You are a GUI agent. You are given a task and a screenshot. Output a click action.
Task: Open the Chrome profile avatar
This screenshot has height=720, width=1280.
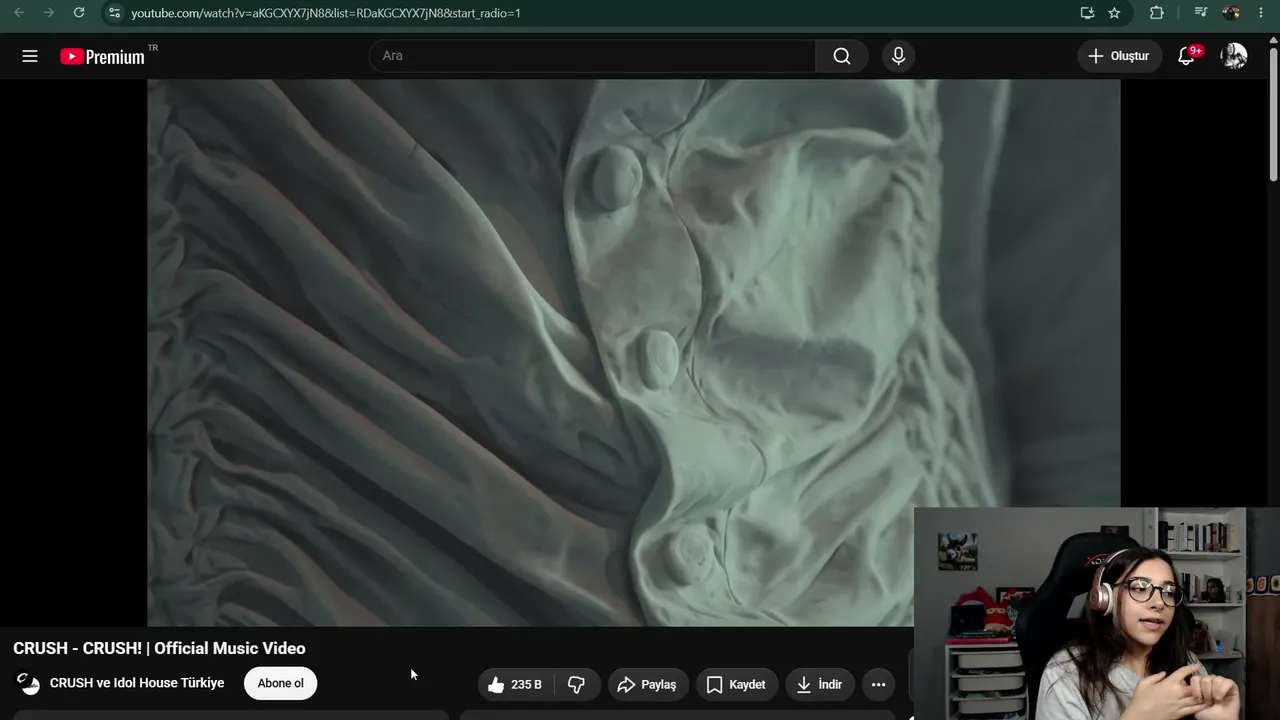(1231, 13)
